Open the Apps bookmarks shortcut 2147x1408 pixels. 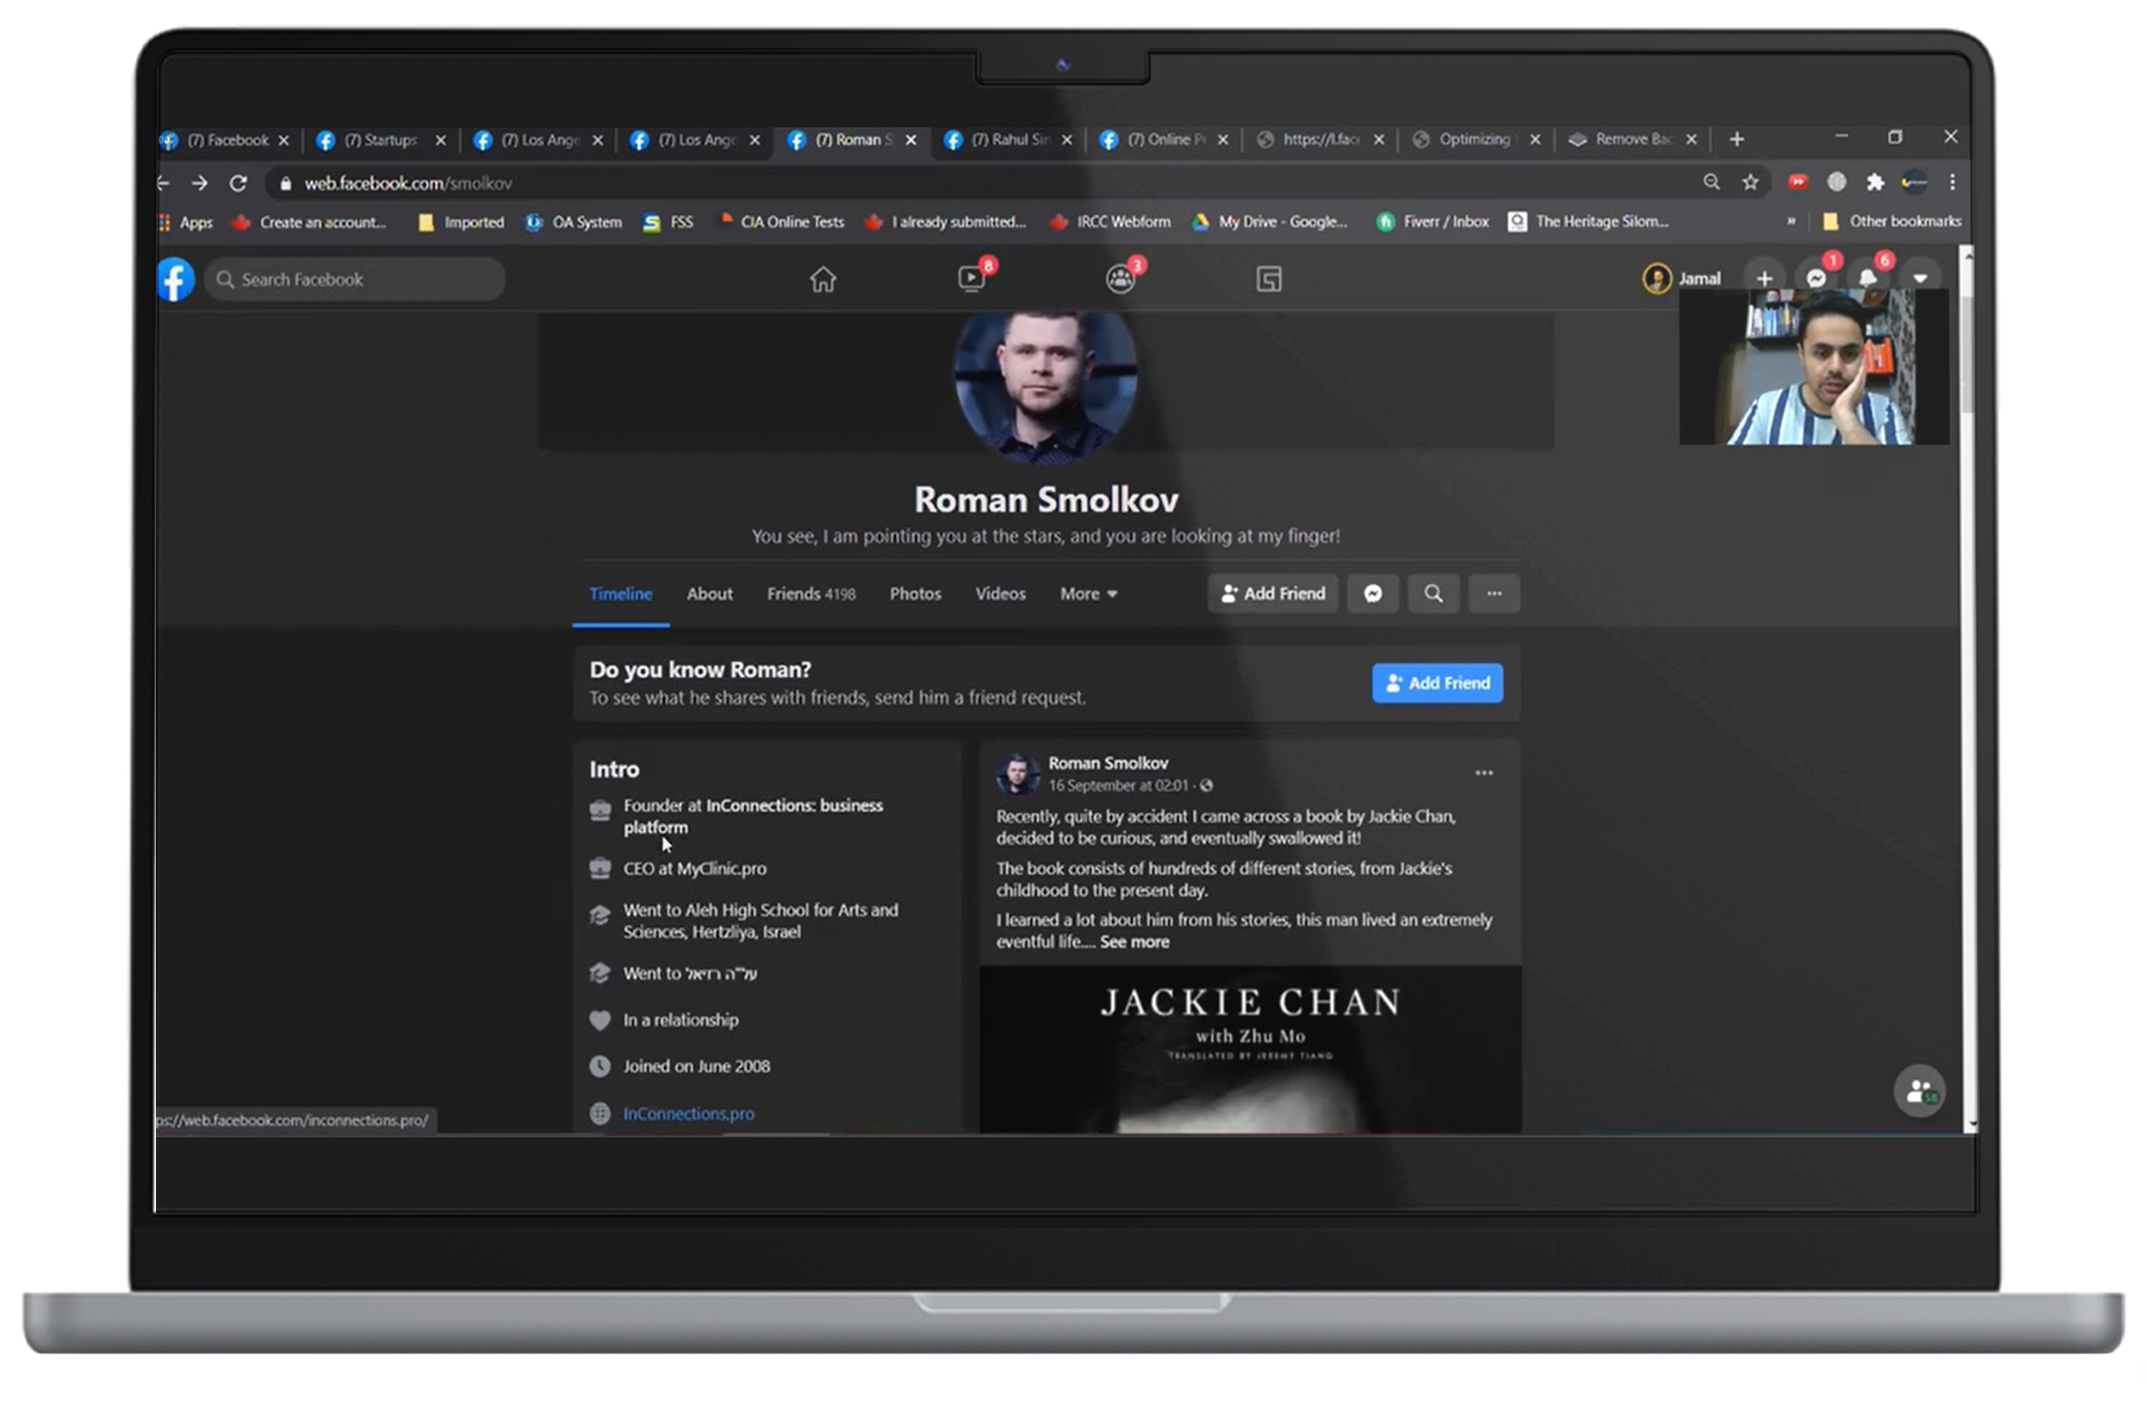[186, 222]
